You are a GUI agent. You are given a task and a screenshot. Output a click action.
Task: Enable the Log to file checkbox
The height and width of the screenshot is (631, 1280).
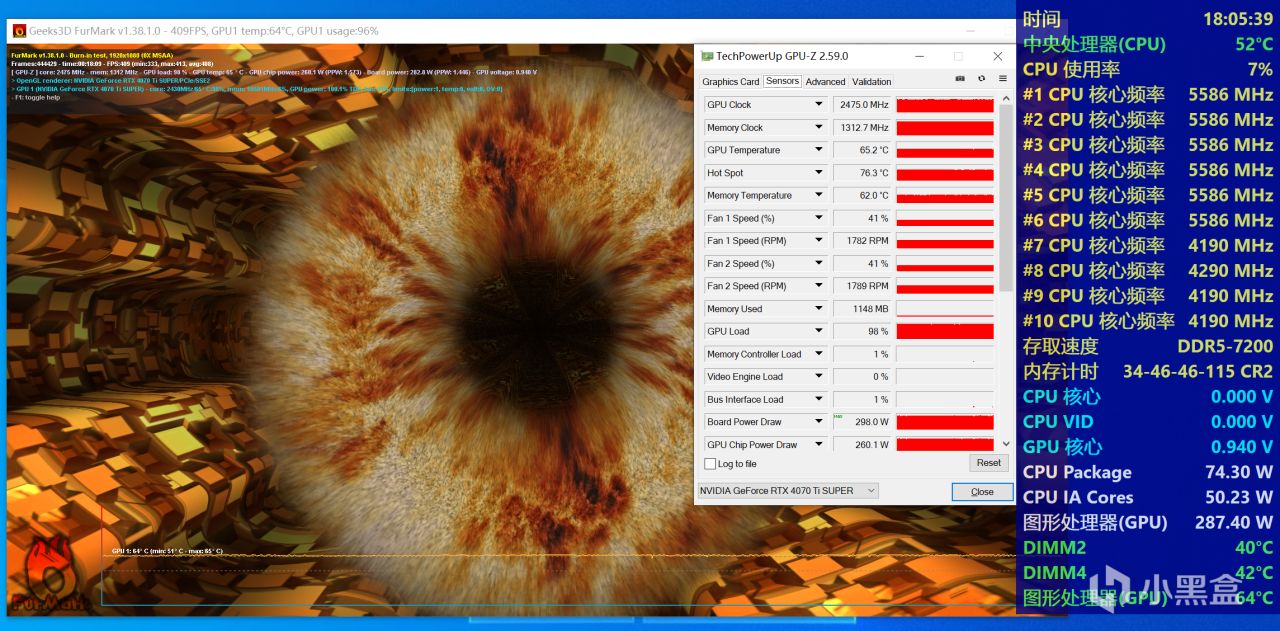pyautogui.click(x=710, y=464)
